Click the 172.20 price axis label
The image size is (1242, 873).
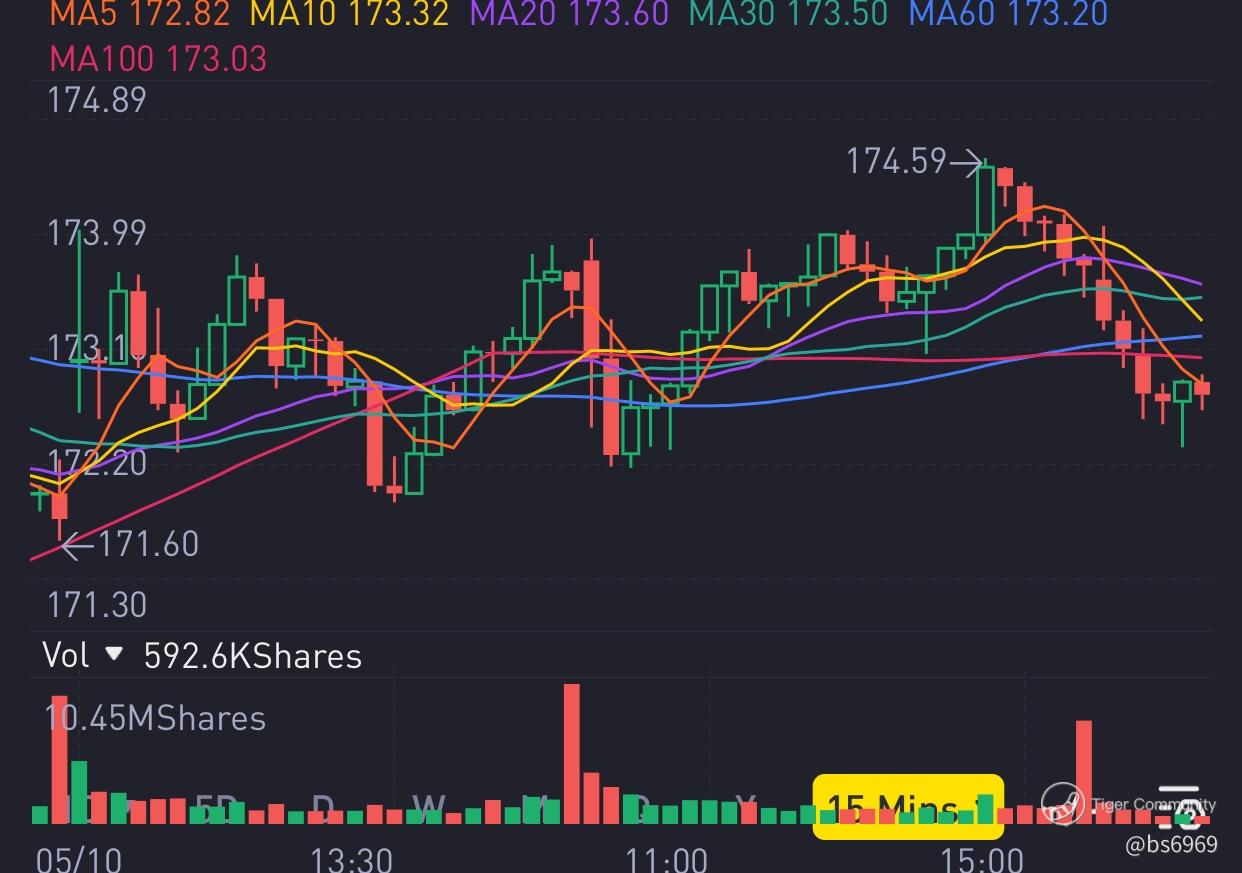pos(97,462)
